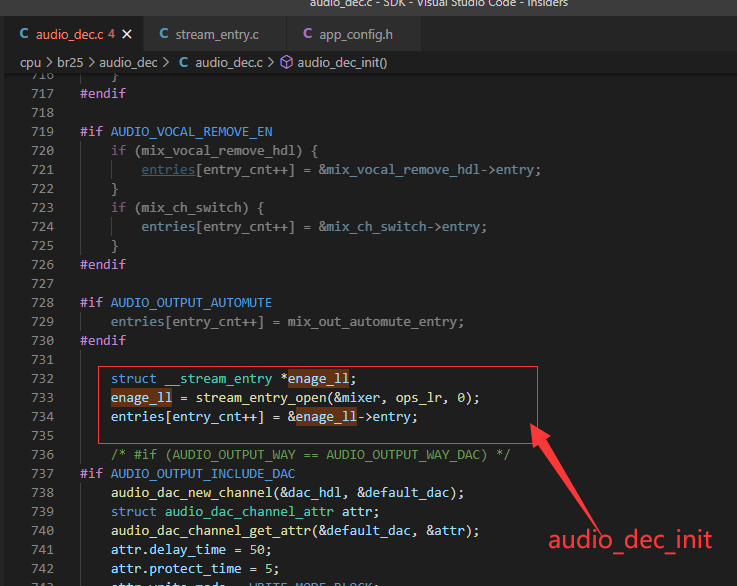Open the app_config.h tab

[355, 34]
